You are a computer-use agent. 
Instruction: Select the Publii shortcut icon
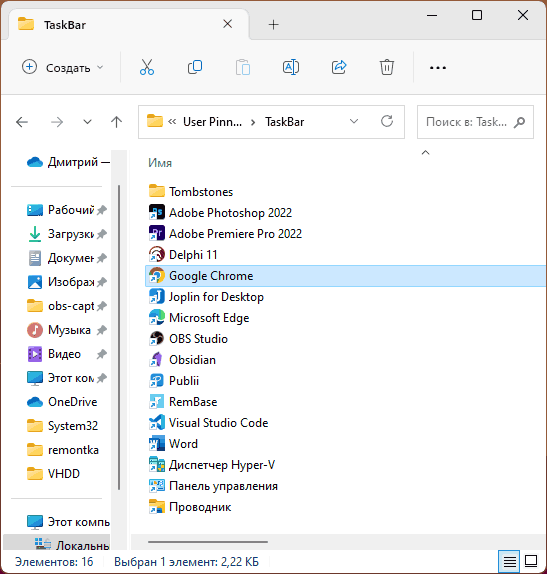tap(157, 381)
